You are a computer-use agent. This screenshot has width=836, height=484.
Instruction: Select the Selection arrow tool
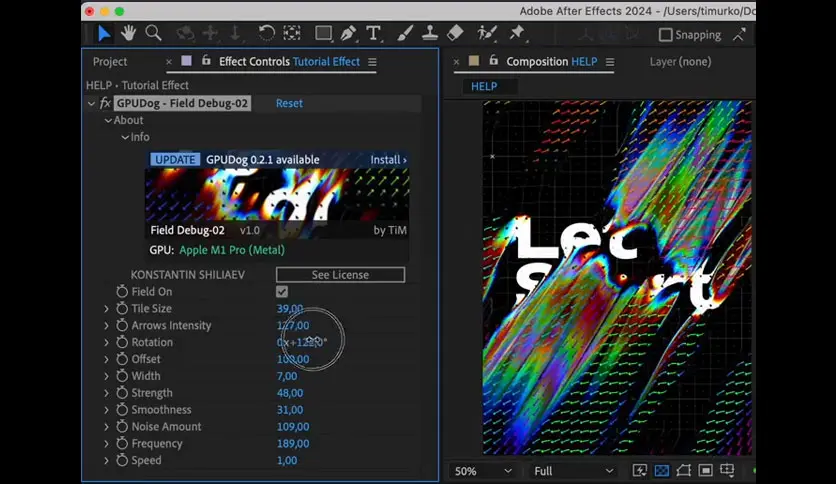coord(104,34)
